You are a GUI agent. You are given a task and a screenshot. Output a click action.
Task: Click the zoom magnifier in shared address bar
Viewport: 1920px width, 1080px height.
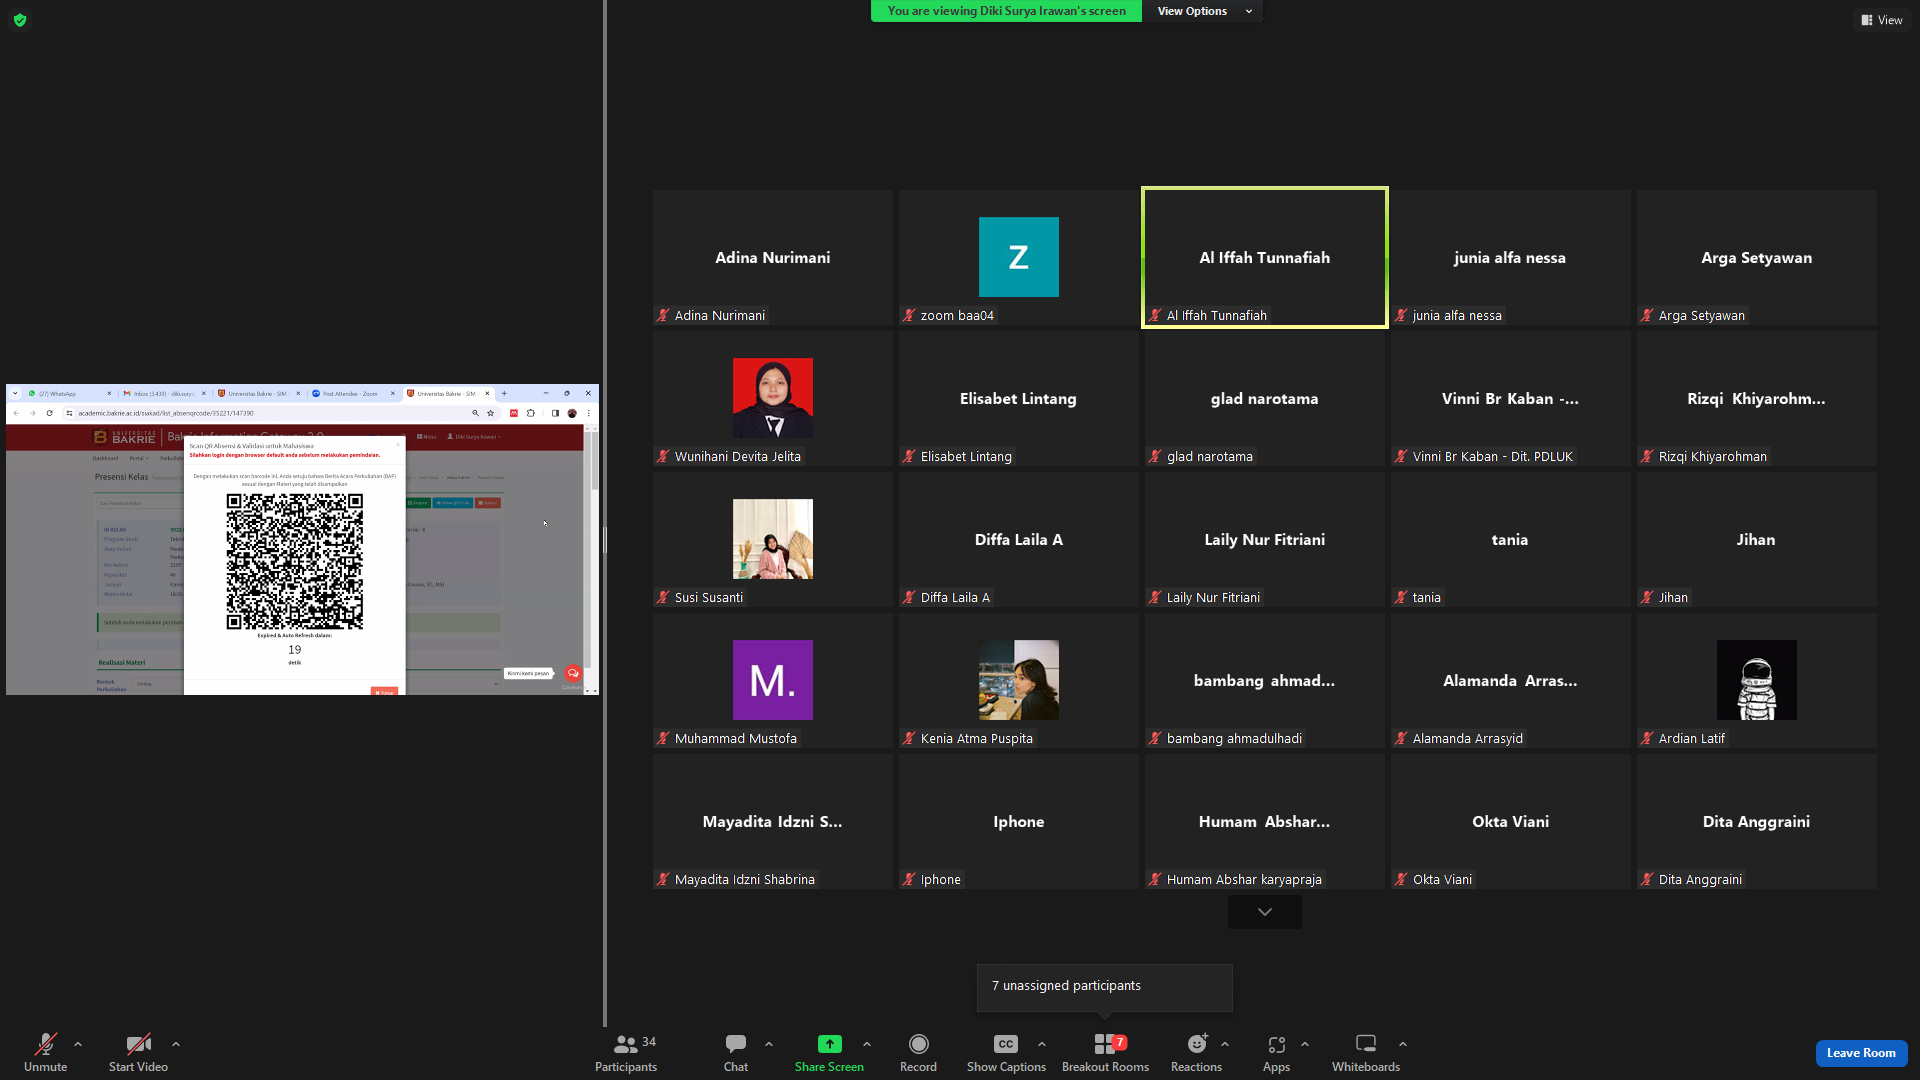[475, 413]
